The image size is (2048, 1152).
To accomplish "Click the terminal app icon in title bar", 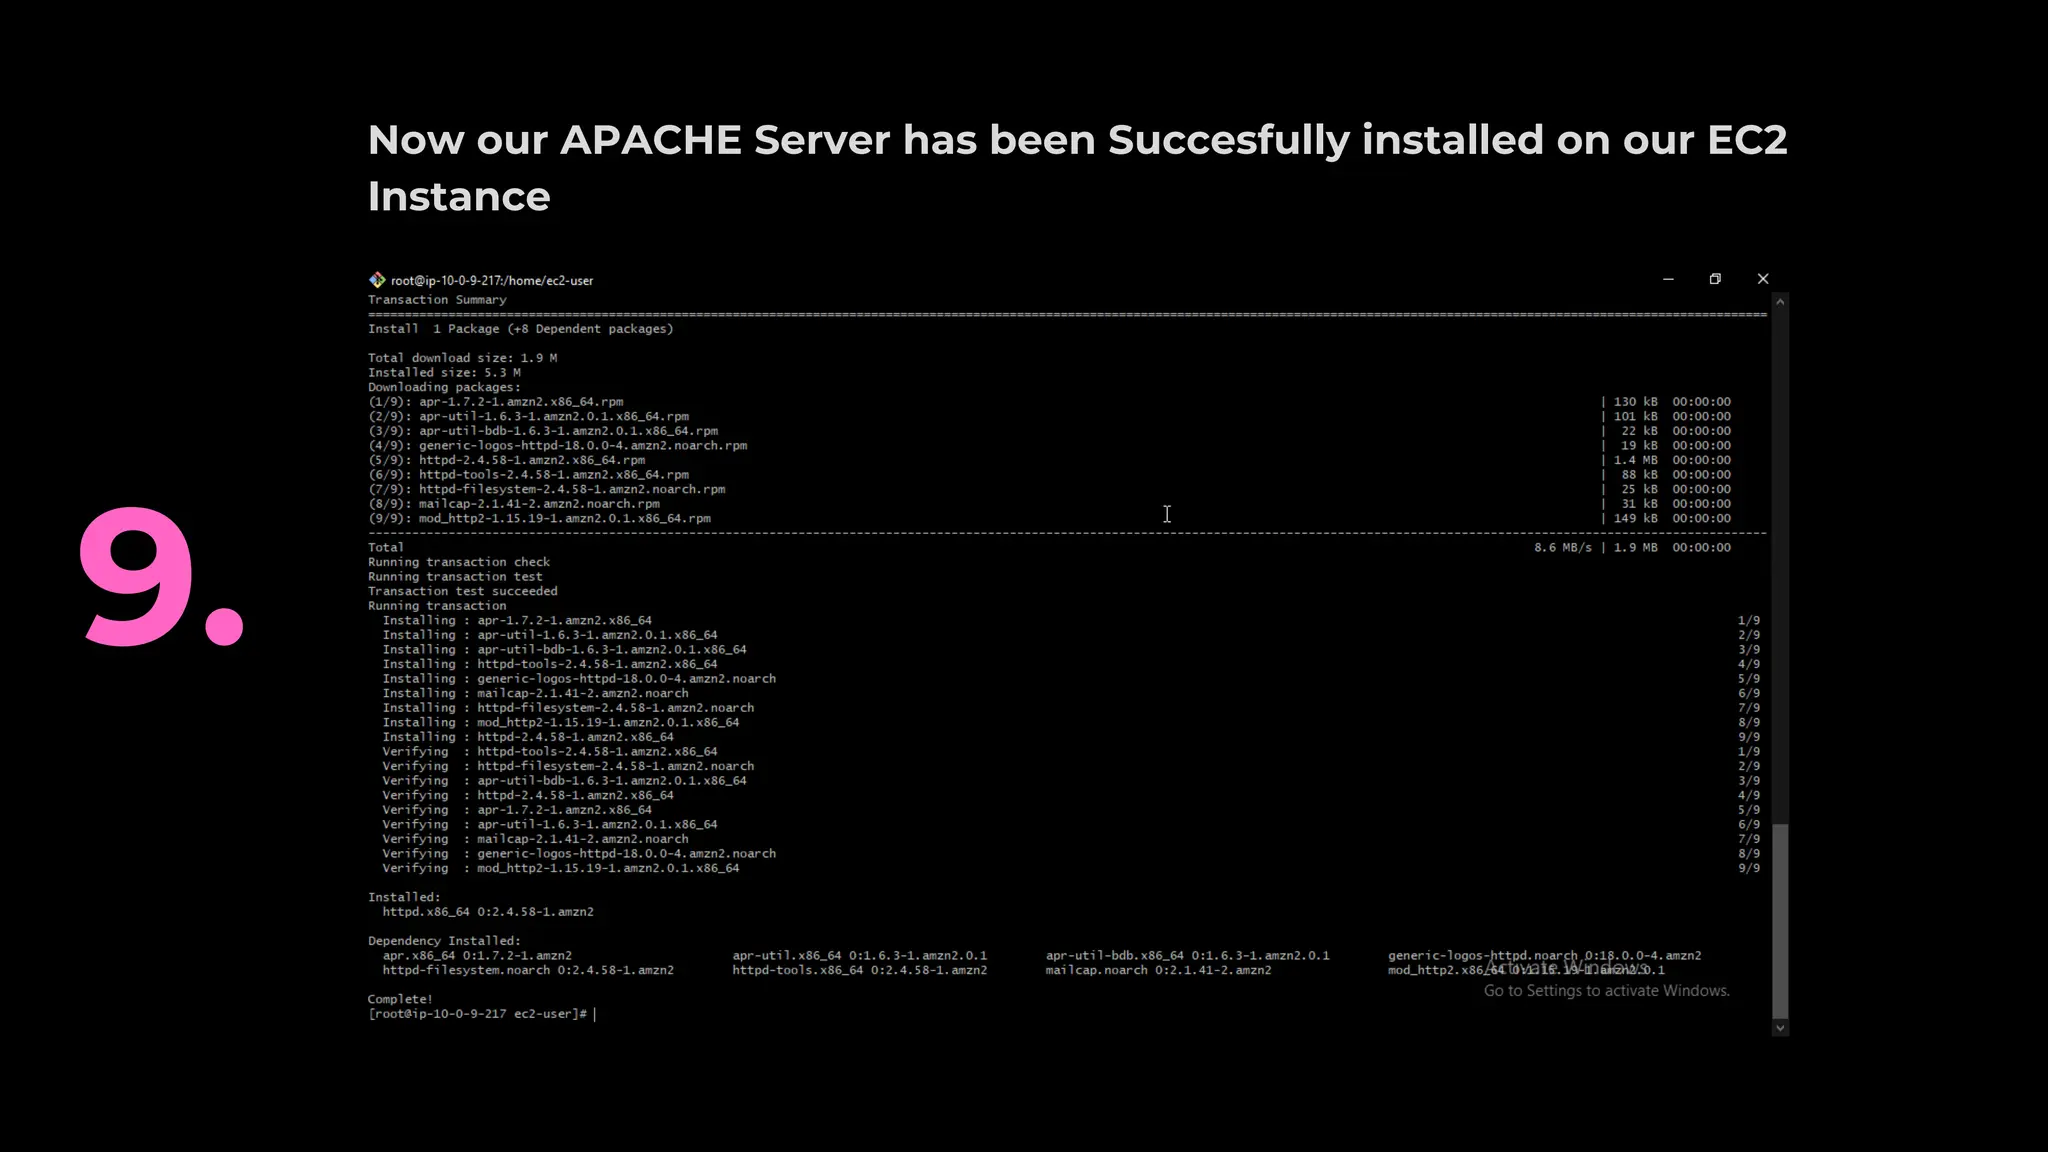I will [377, 280].
